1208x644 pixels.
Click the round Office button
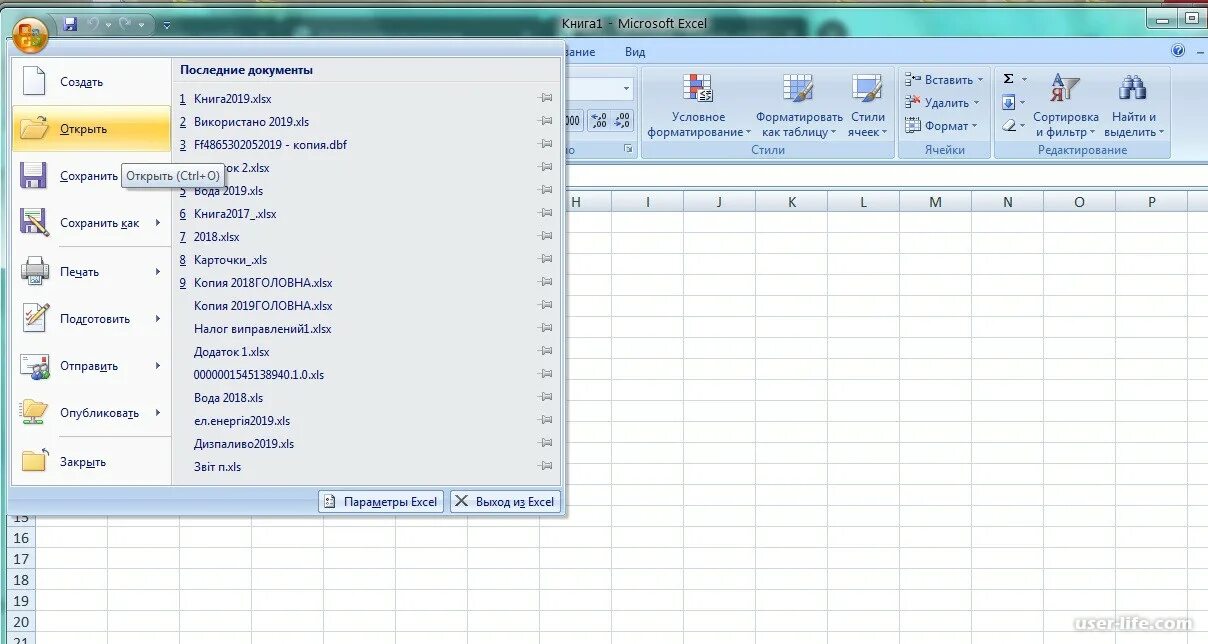tap(31, 35)
